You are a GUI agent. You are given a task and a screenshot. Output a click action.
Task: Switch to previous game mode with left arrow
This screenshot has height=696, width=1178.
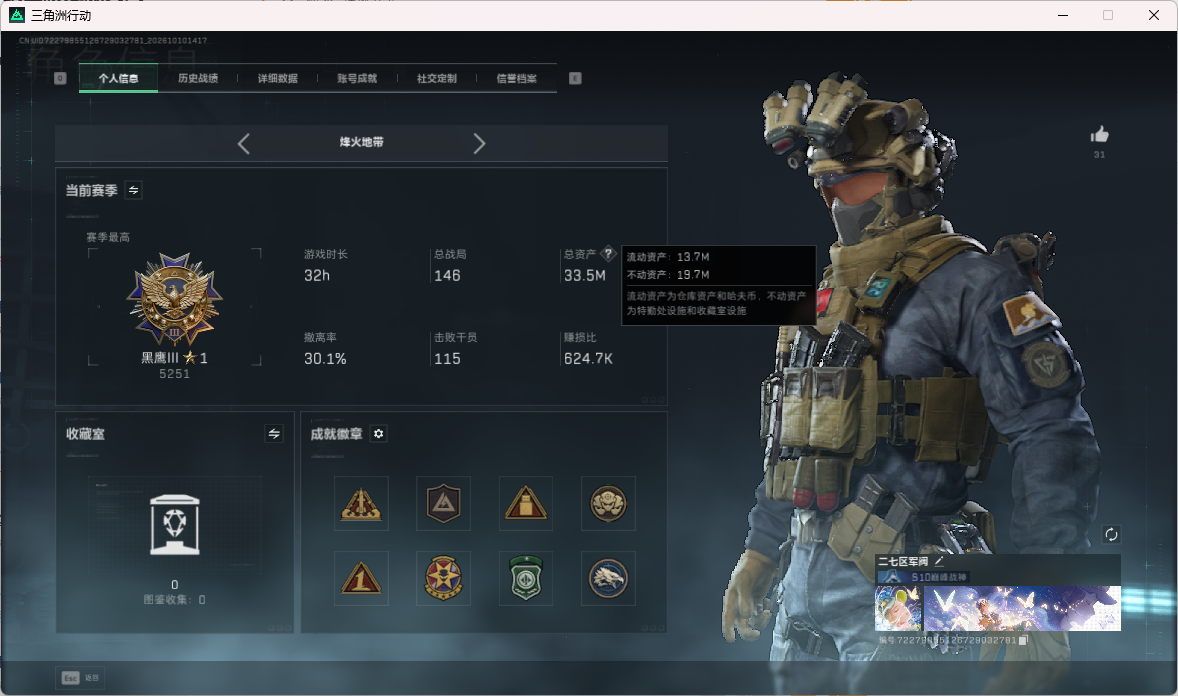pyautogui.click(x=243, y=144)
